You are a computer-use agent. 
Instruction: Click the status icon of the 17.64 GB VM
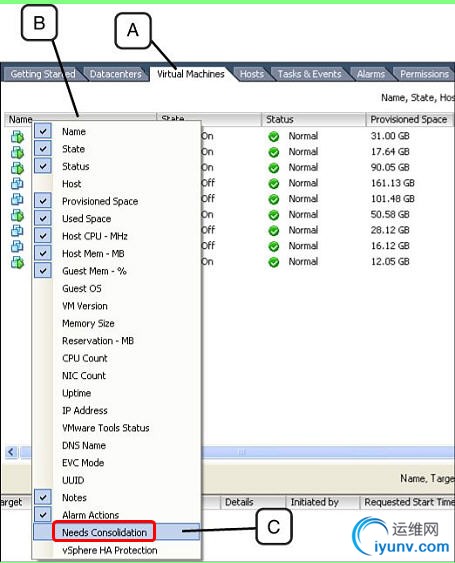pos(274,152)
